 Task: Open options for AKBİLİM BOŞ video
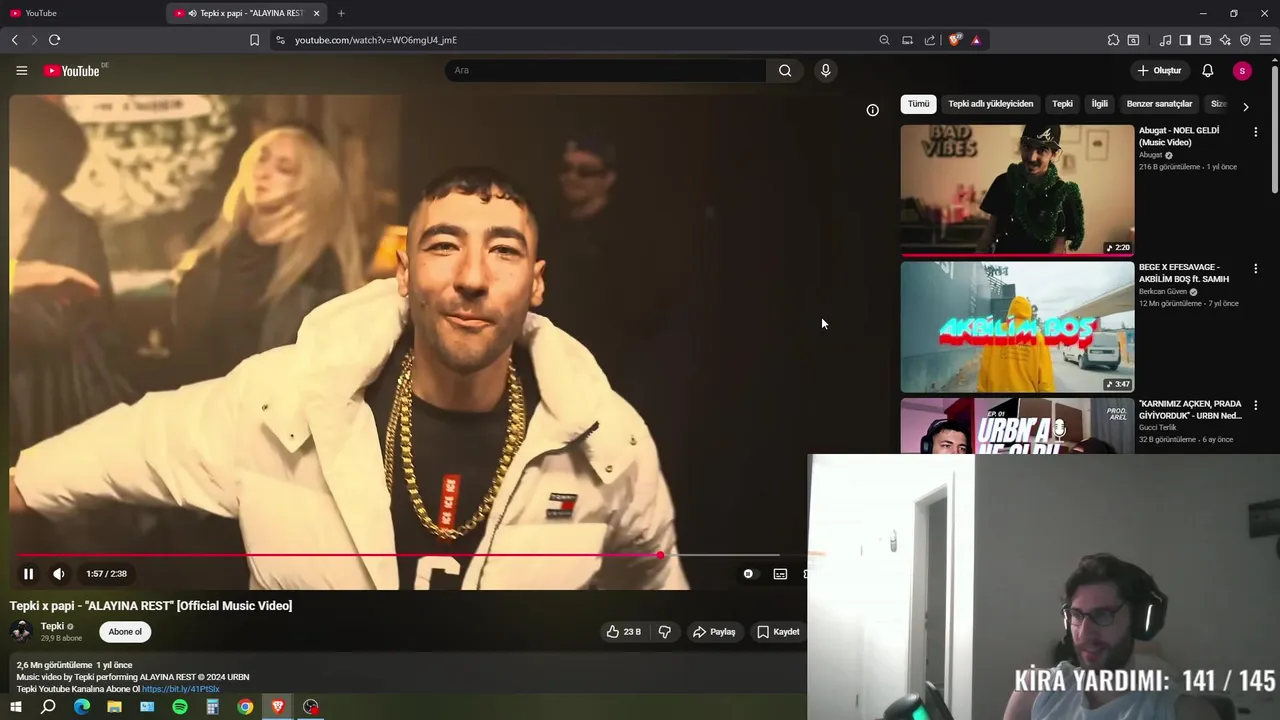(x=1255, y=268)
